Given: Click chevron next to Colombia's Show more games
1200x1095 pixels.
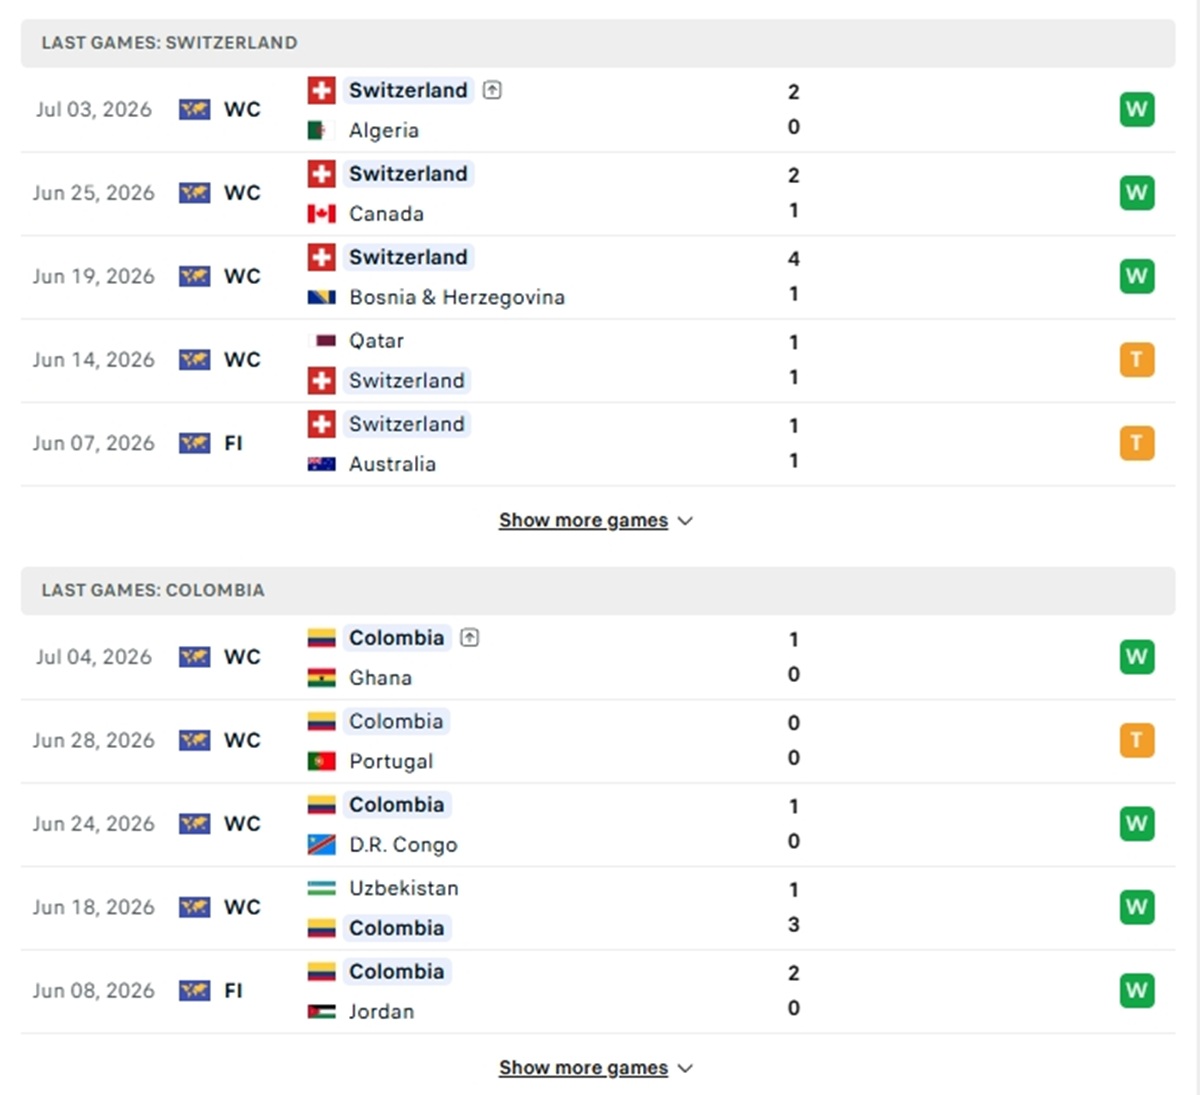Looking at the screenshot, I should coord(685,1068).
